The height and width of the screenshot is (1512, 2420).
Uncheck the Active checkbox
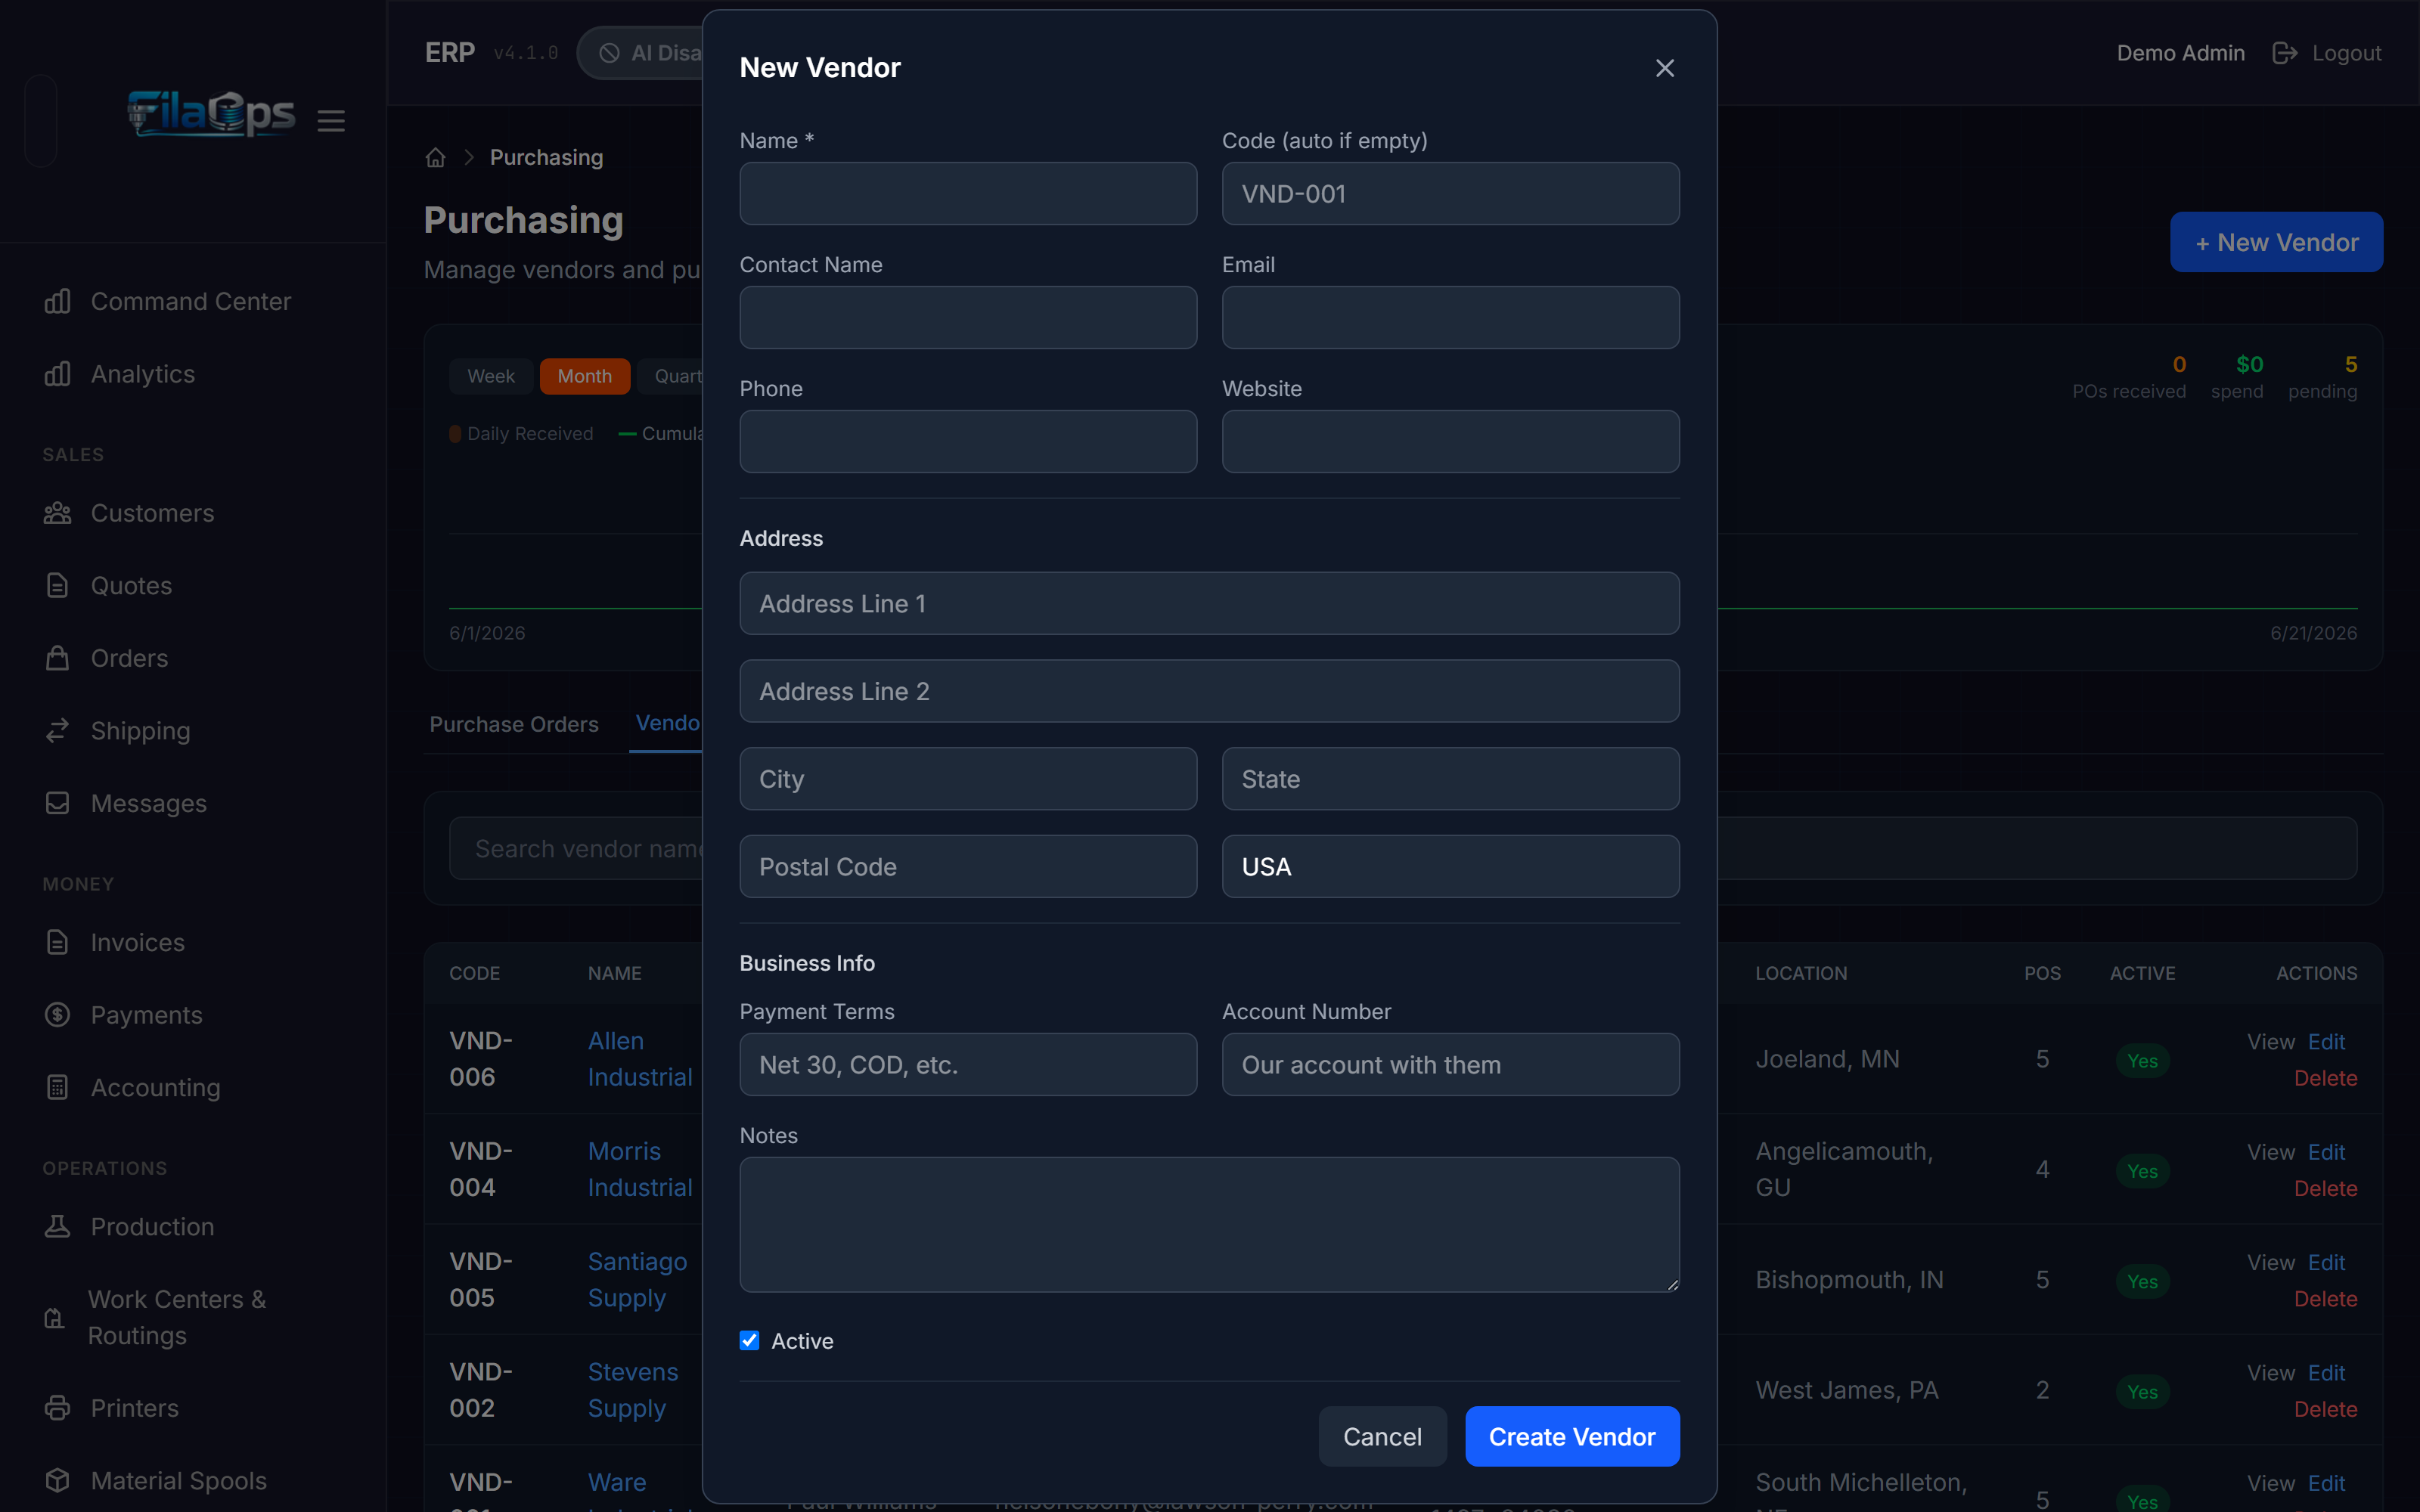click(x=749, y=1340)
